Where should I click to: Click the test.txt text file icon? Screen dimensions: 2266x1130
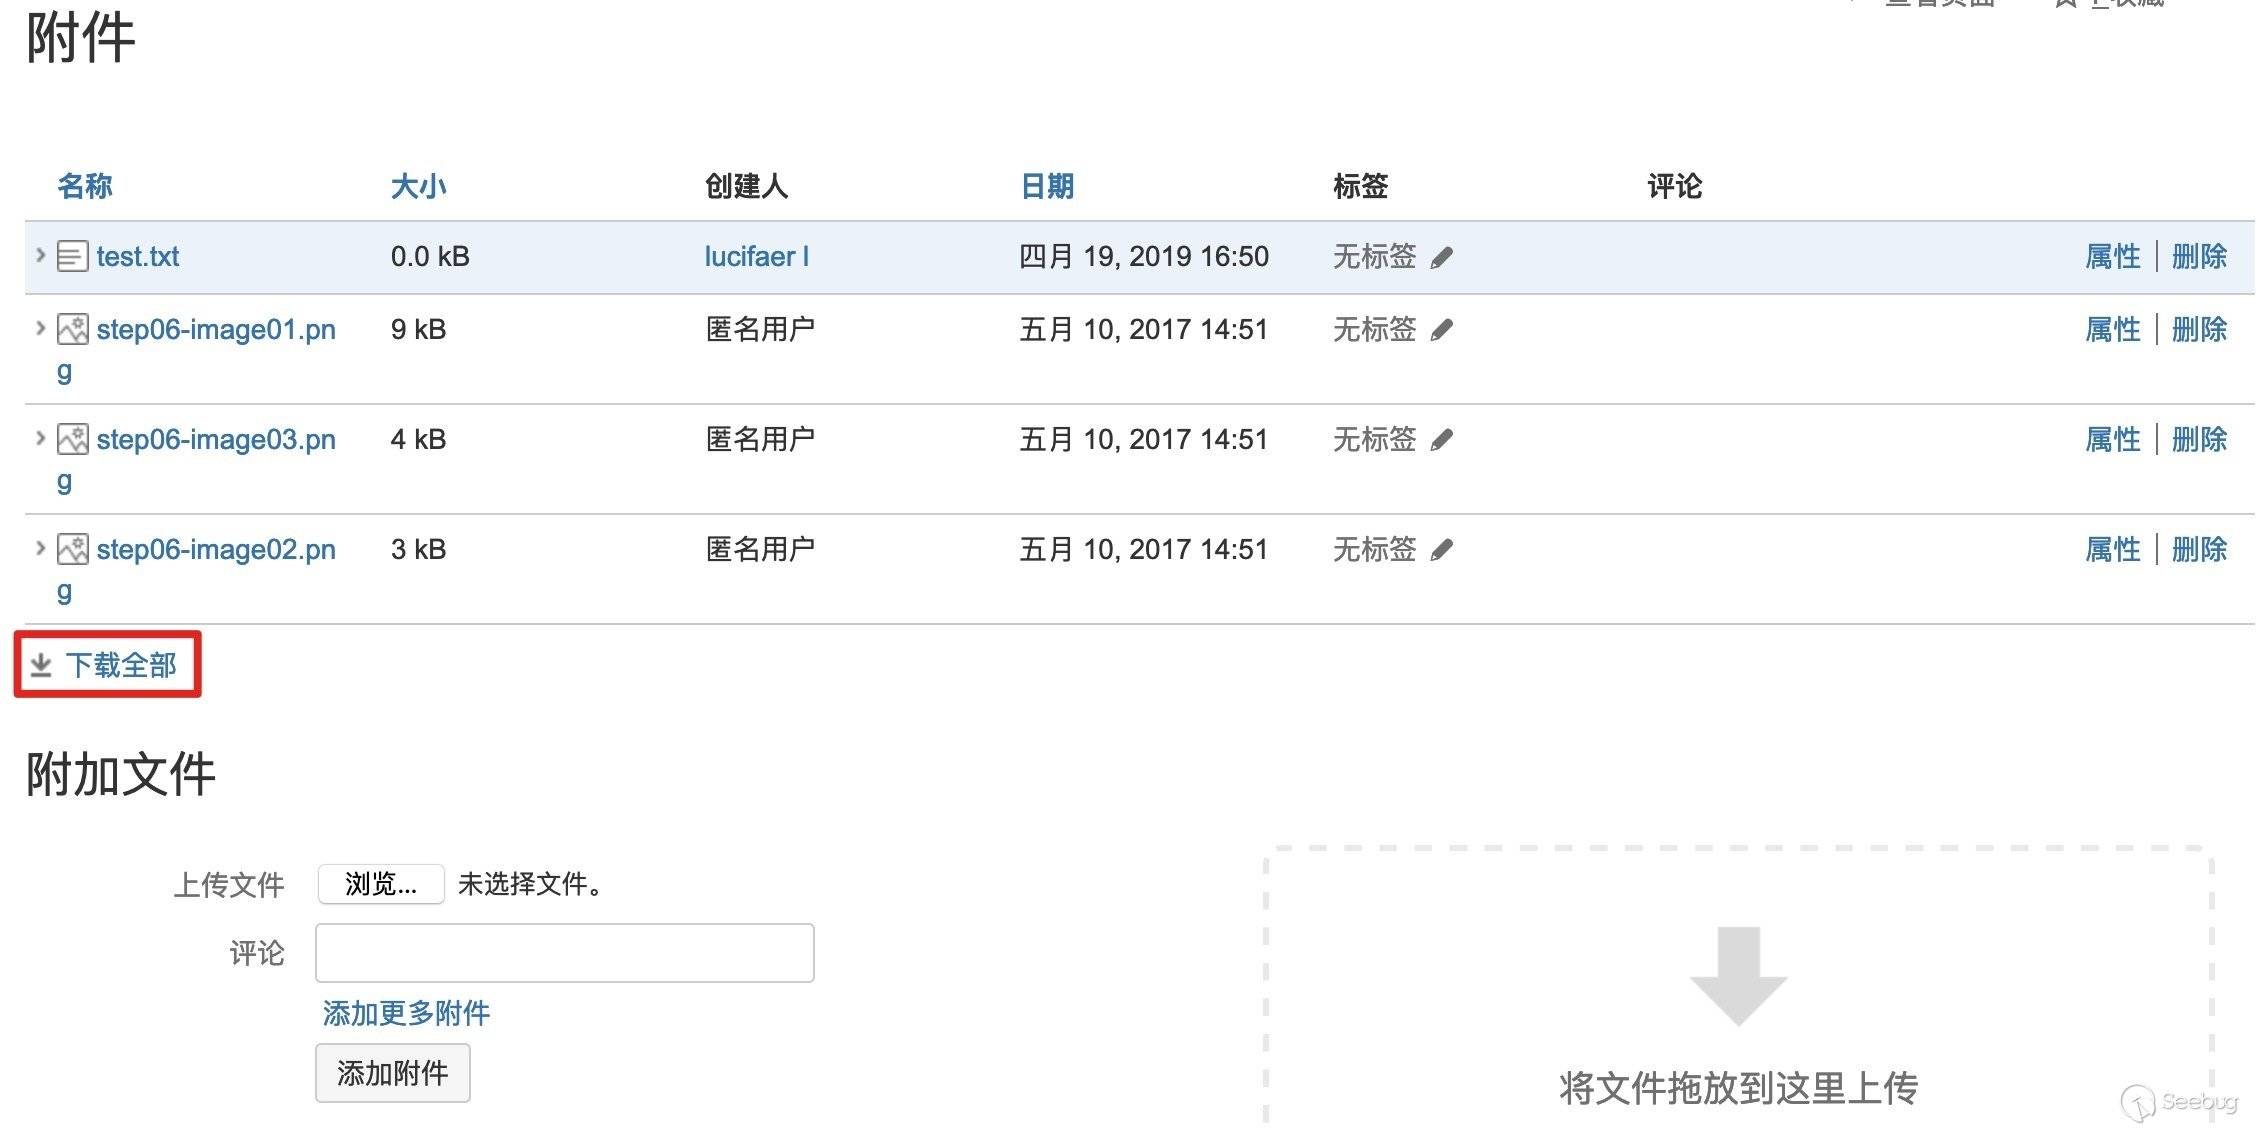[72, 257]
